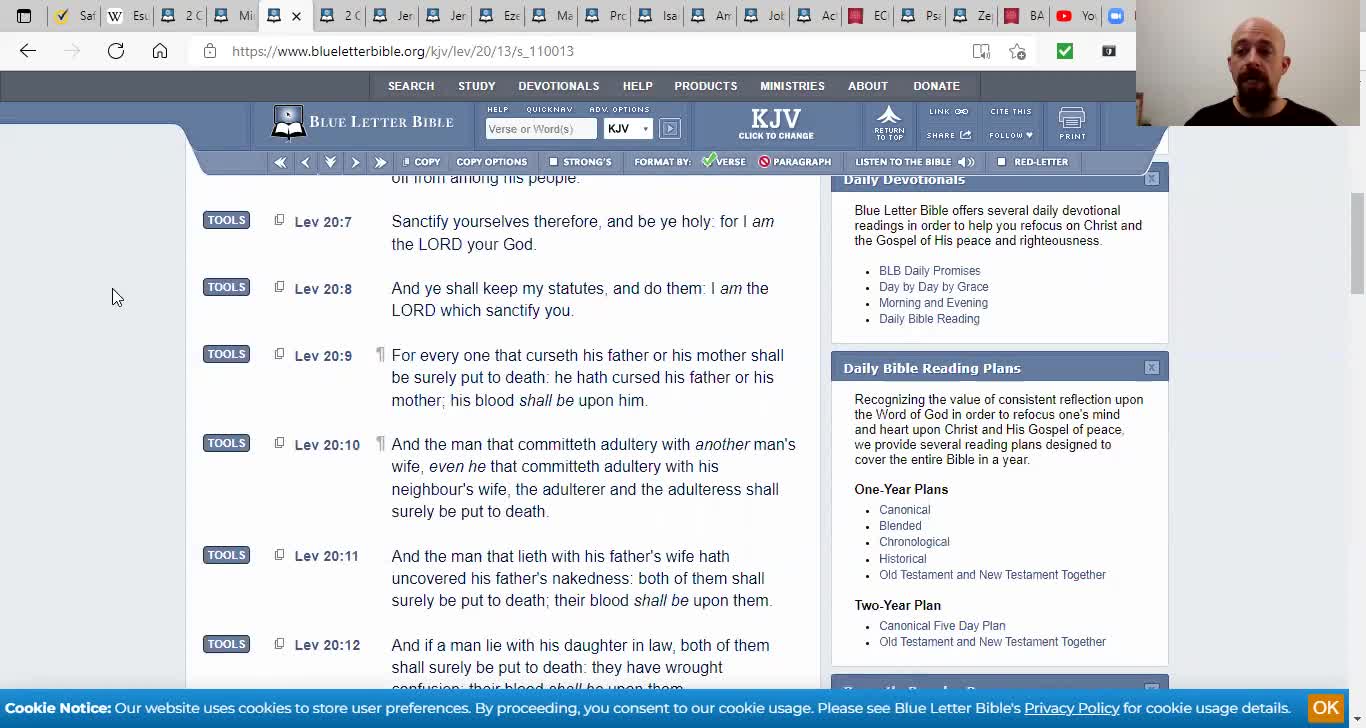Click OK on the cookie notice

pos(1326,707)
